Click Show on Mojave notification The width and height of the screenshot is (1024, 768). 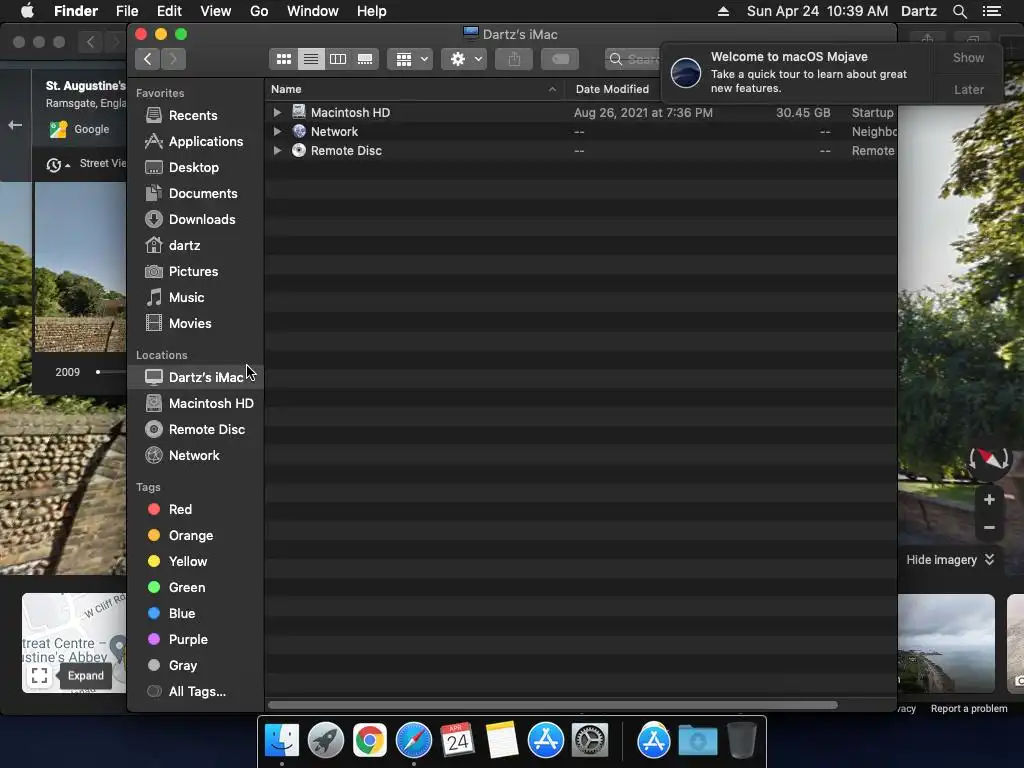click(x=968, y=58)
